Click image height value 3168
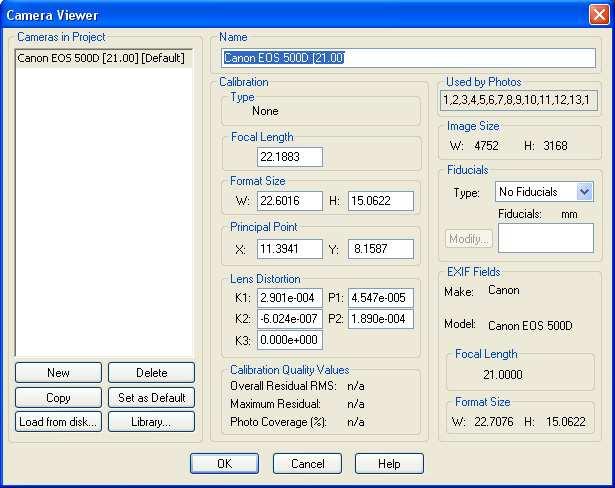Viewport: 615px width, 488px height. [x=555, y=146]
